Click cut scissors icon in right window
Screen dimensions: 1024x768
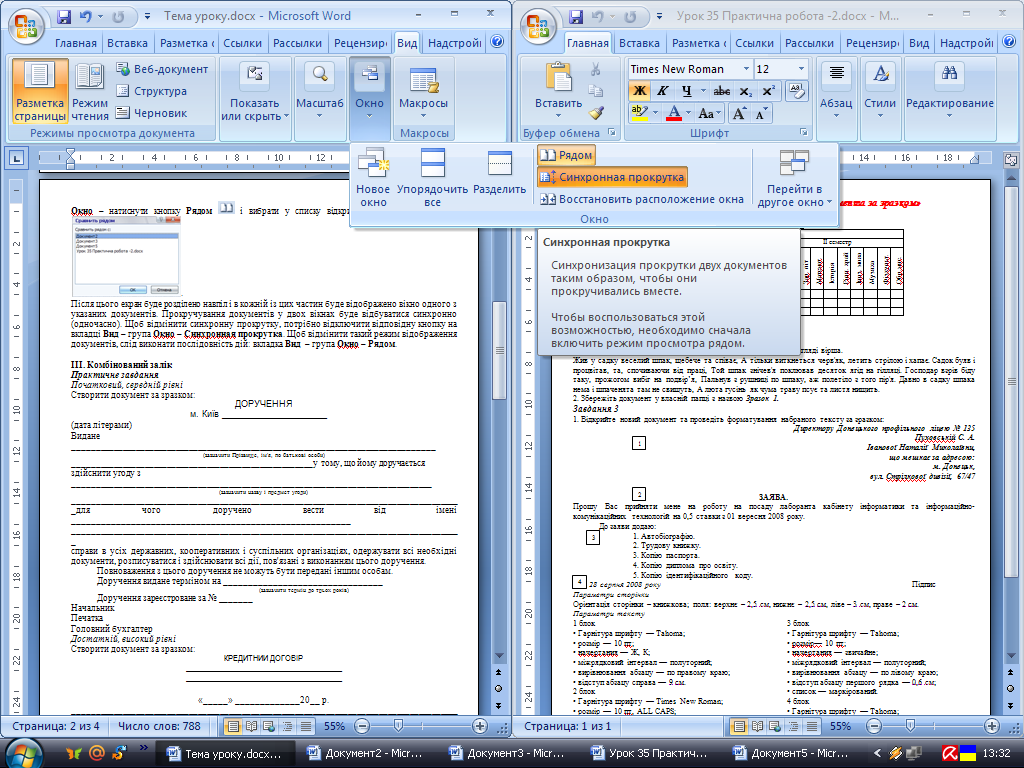coord(596,69)
